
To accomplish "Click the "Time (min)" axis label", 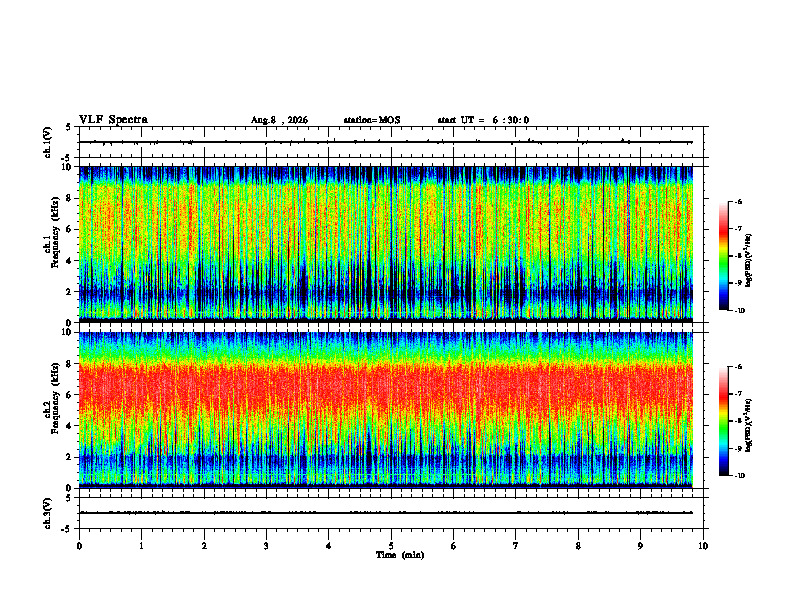I will click(x=400, y=555).
